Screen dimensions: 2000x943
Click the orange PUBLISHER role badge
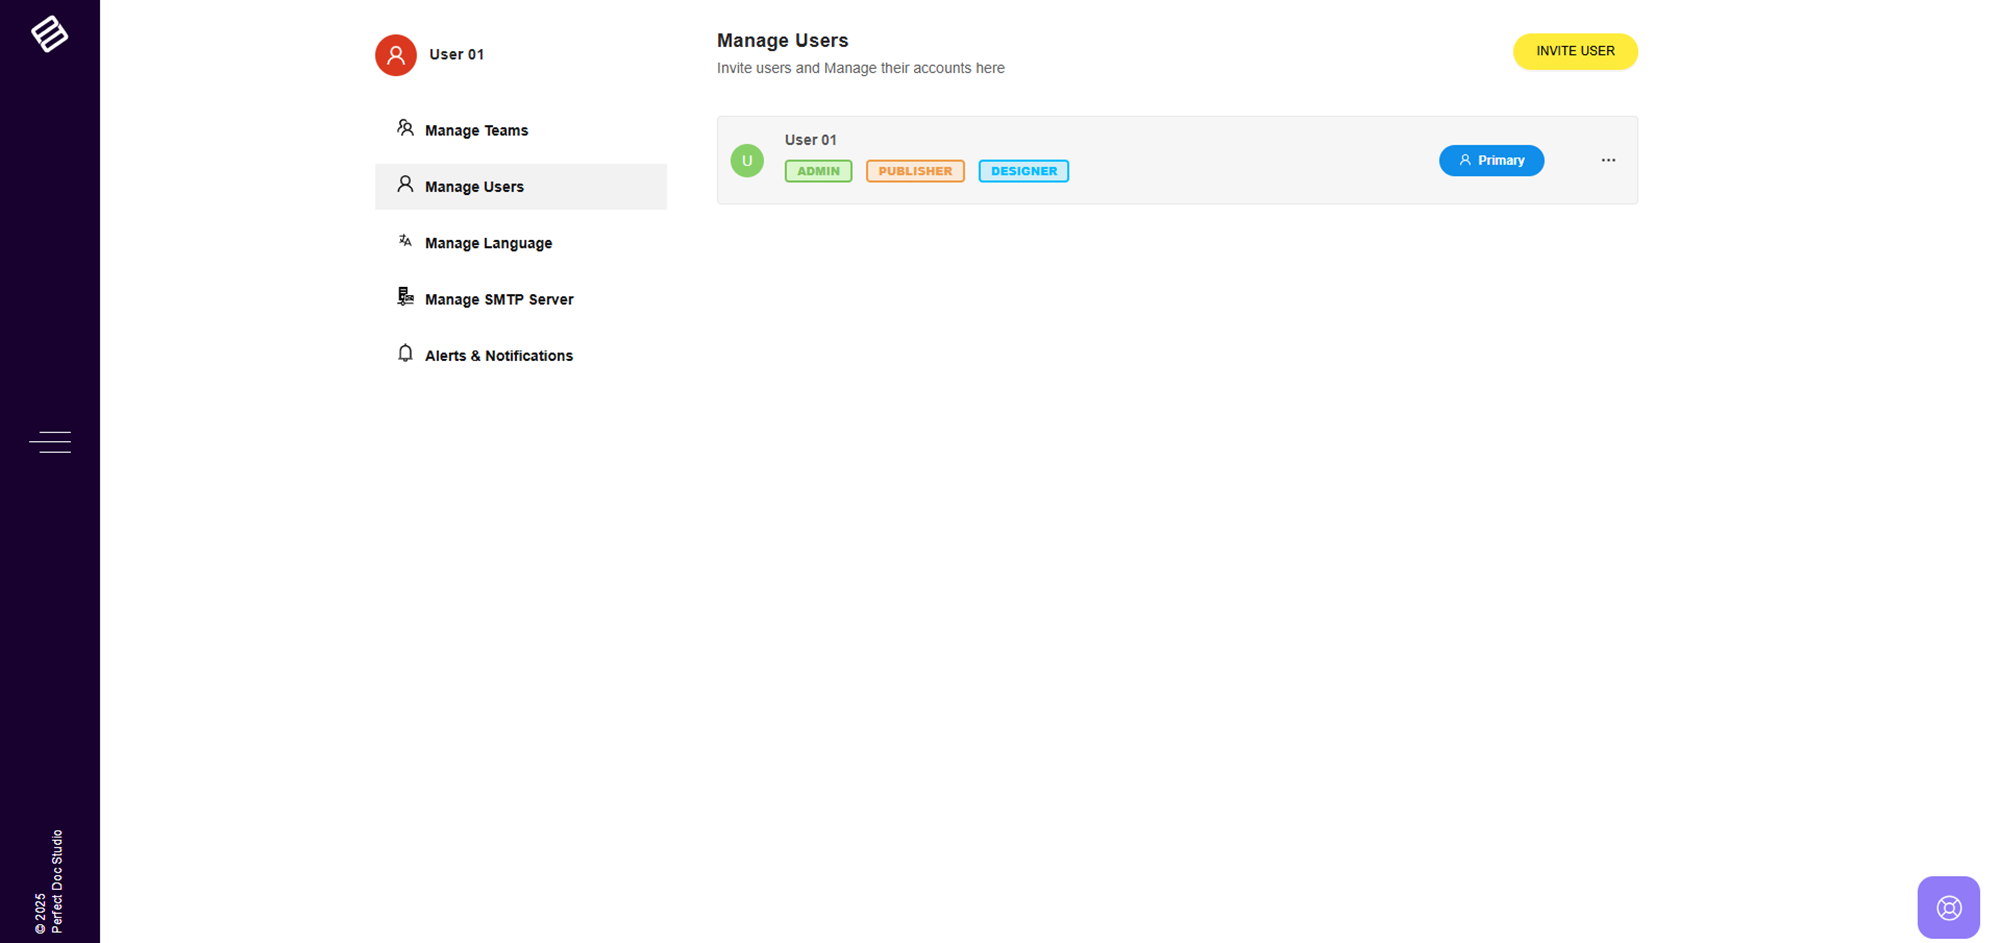coord(915,171)
